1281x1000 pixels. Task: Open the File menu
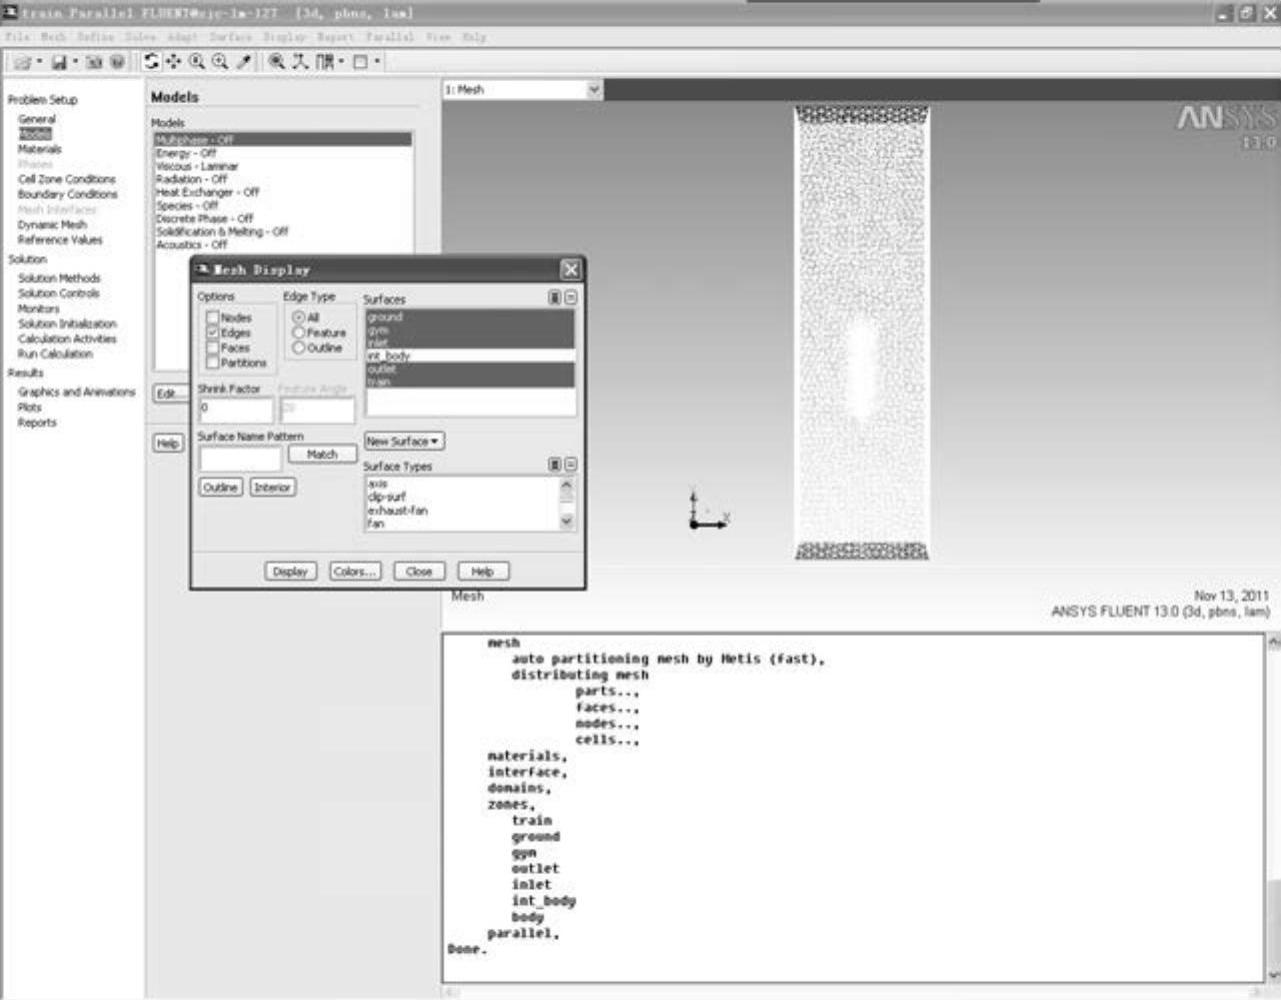(18, 37)
